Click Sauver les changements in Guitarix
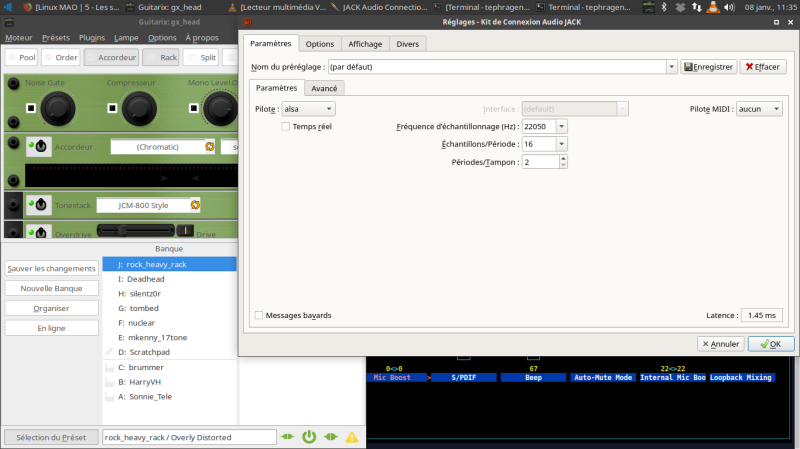Viewport: 800px width, 449px height. click(52, 268)
